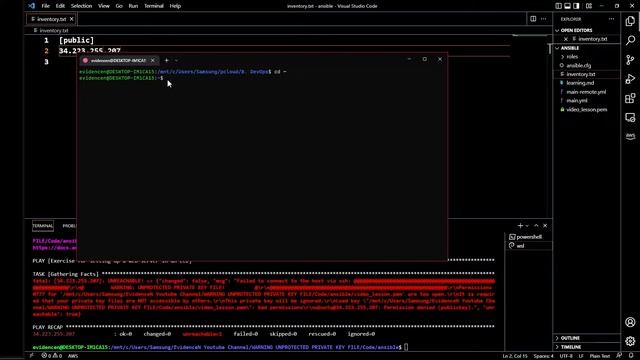Screen dimensions: 640x360
Task: Open the File menu
Action: point(45,6)
